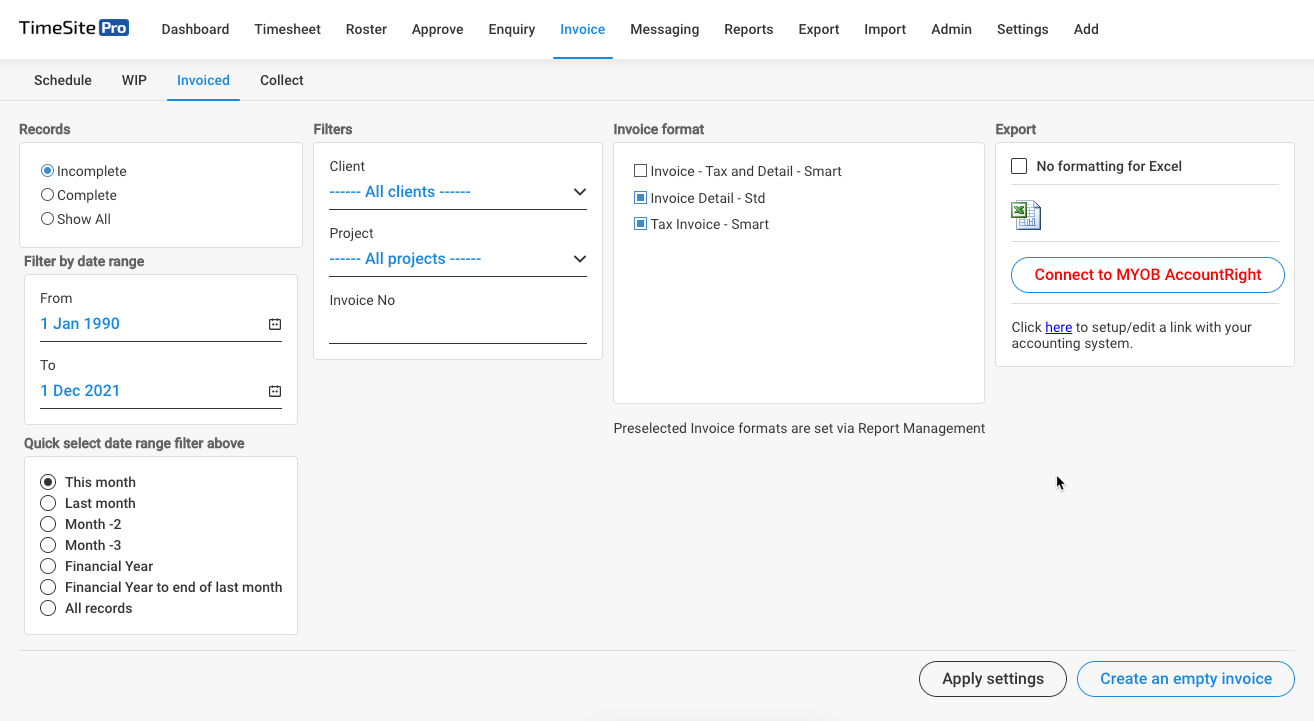
Task: Expand the Project dropdown list
Action: tap(458, 259)
